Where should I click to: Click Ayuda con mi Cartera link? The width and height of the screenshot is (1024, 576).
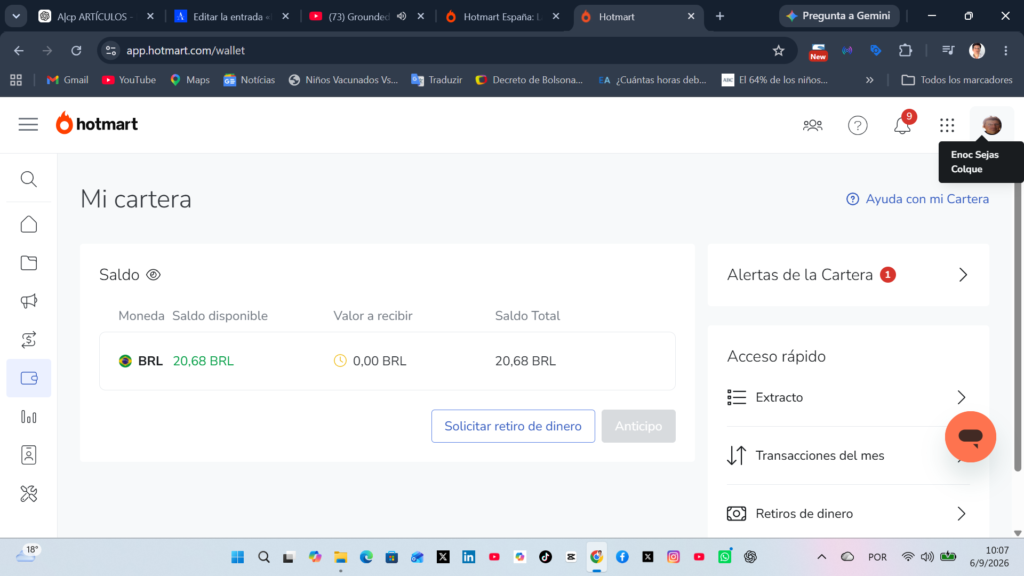917,199
